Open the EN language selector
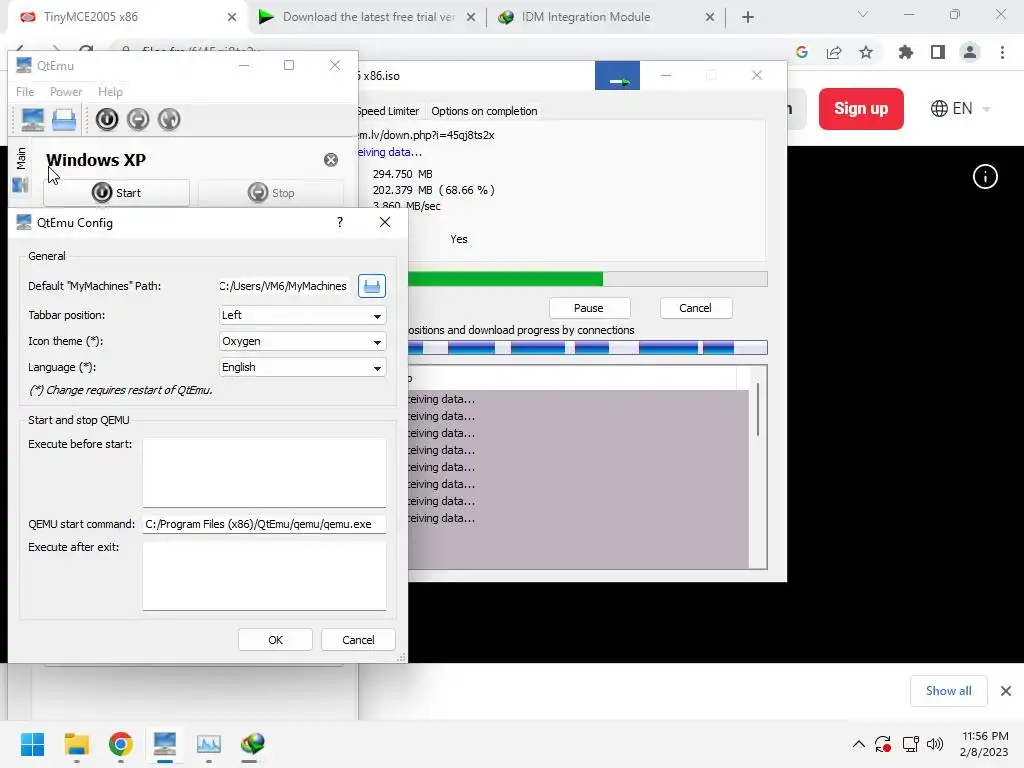 point(961,108)
